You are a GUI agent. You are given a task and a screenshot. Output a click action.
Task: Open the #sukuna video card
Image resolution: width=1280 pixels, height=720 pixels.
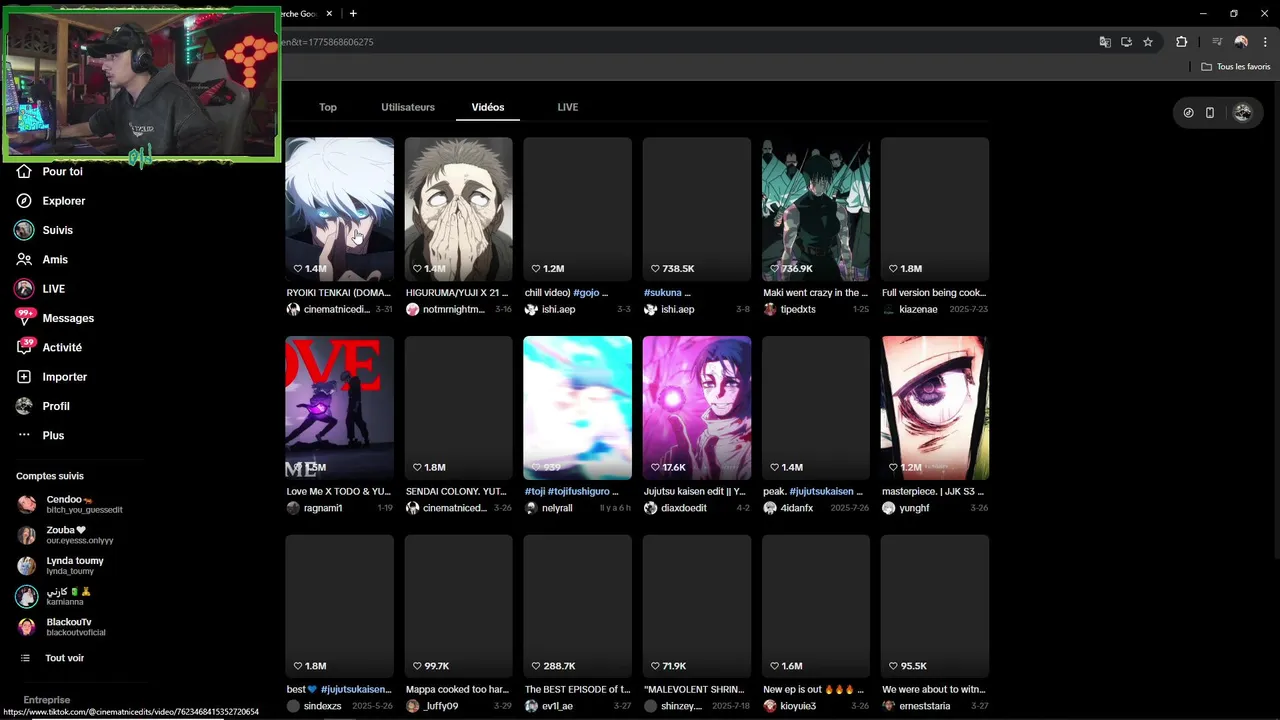[697, 209]
